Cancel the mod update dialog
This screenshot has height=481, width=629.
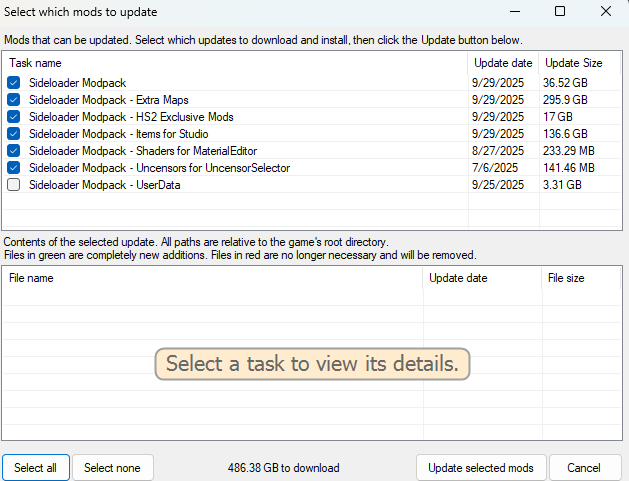[584, 468]
